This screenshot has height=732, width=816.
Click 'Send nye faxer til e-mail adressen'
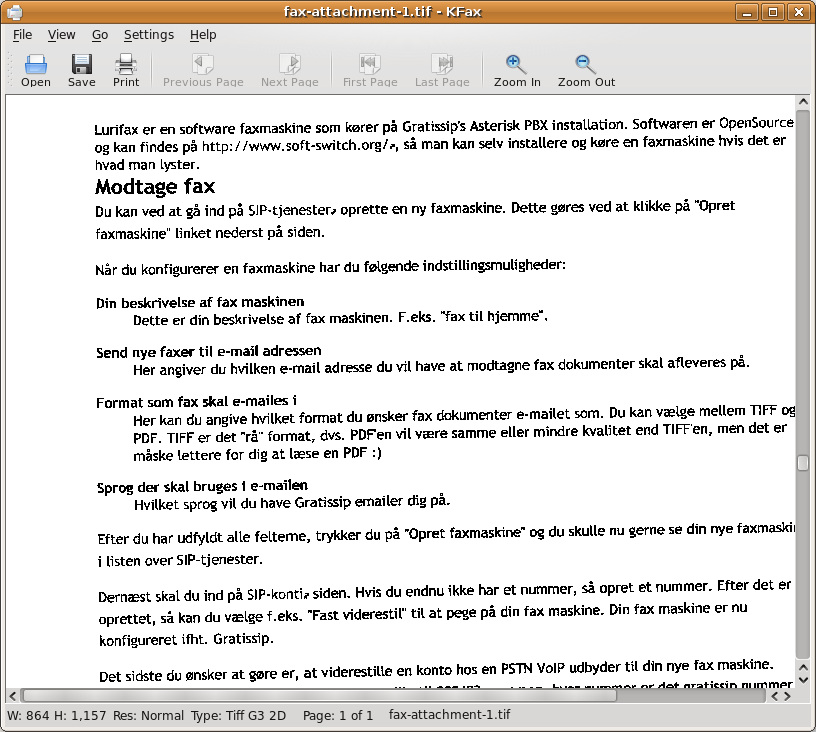point(209,352)
